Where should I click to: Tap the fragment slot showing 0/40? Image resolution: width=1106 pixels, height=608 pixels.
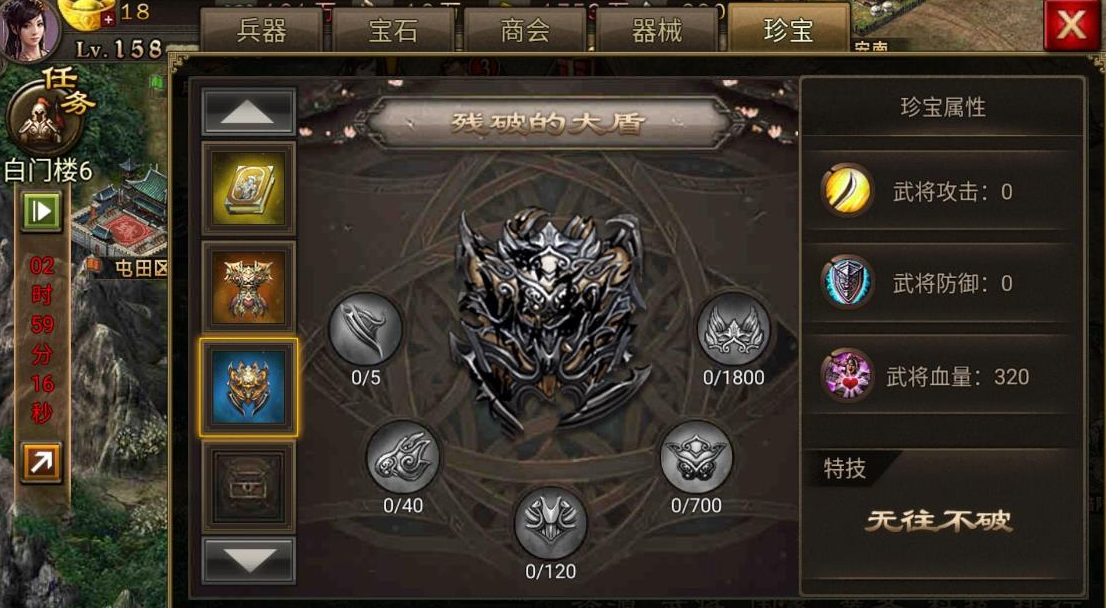(x=403, y=457)
